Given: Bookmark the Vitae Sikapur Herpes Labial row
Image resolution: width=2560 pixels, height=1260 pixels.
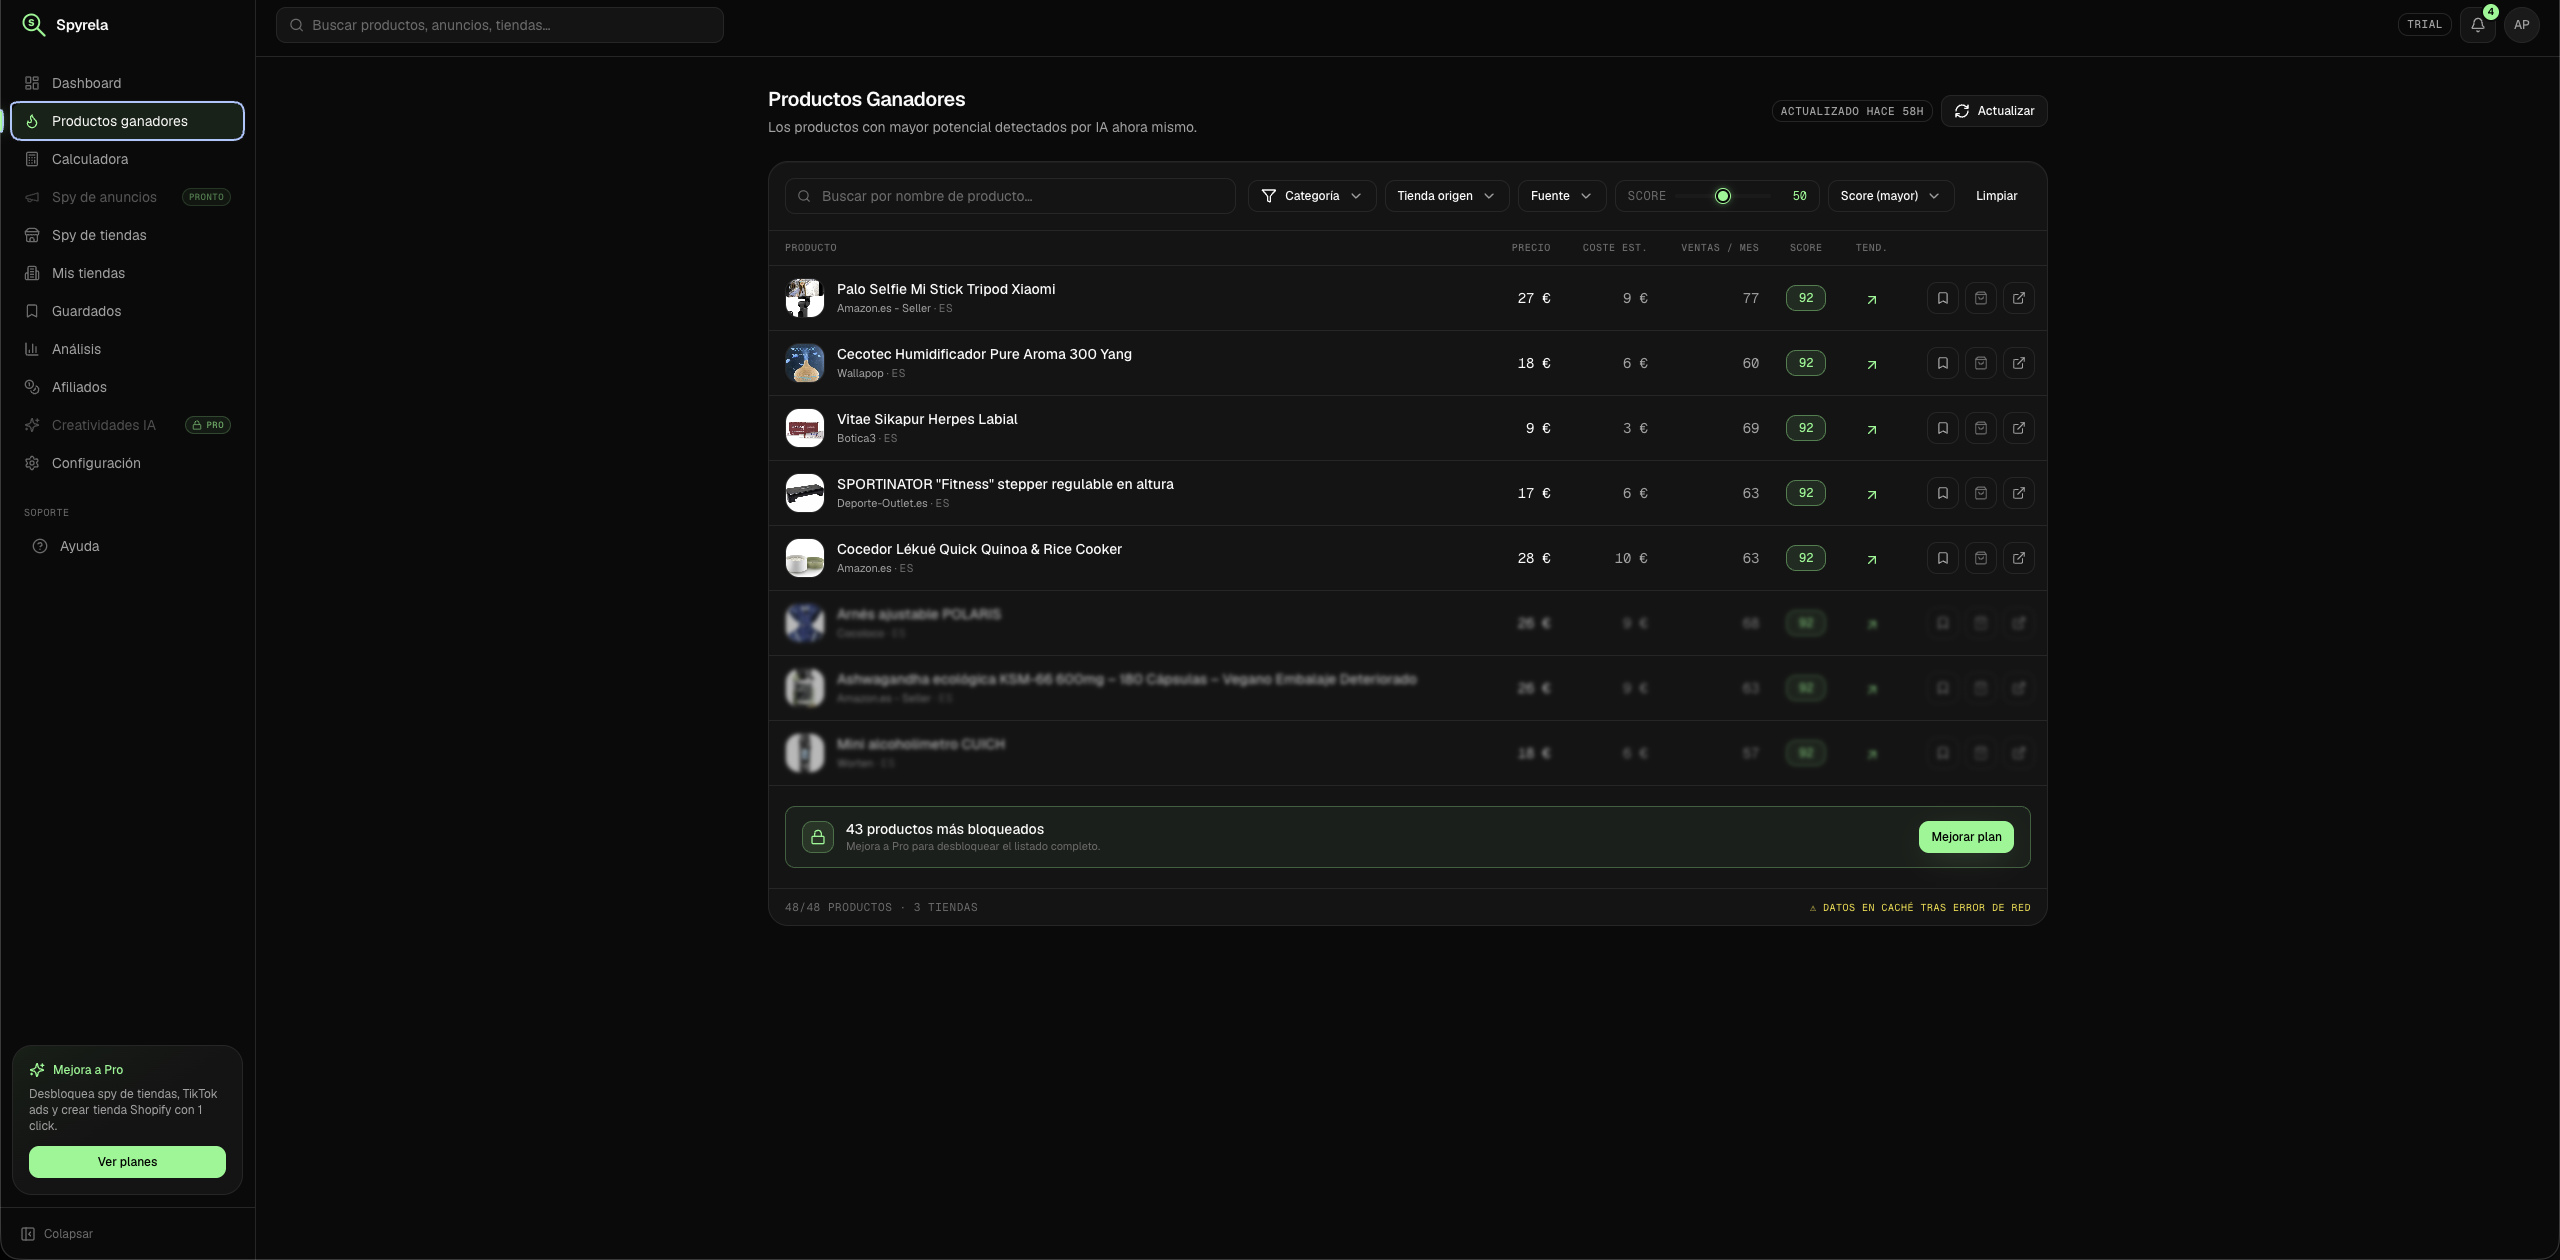Looking at the screenshot, I should [x=1942, y=428].
